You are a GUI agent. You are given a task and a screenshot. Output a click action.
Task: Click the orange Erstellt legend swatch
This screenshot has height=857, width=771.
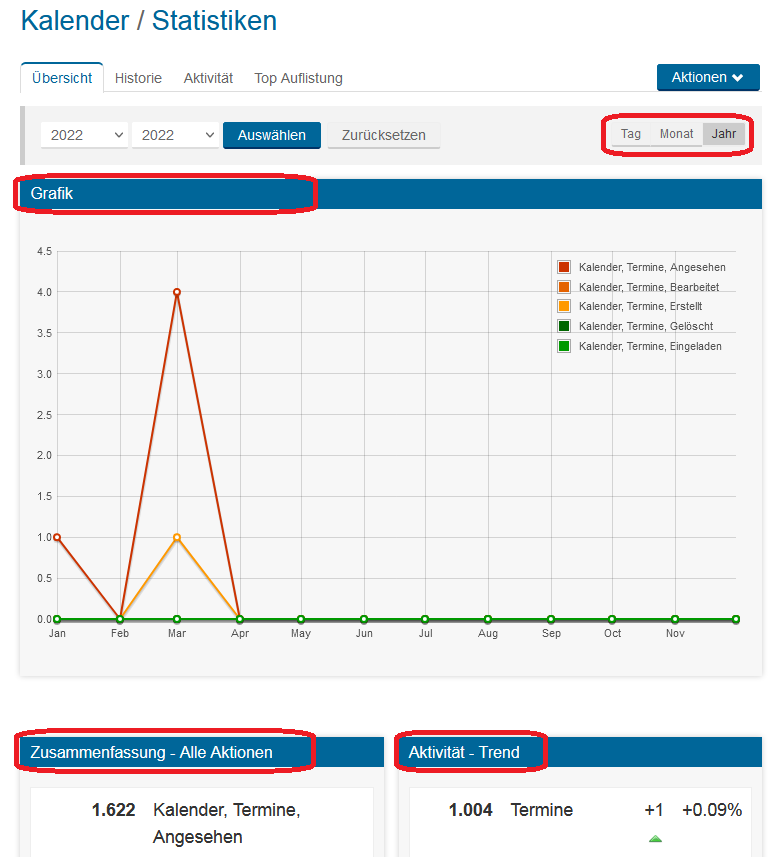click(564, 306)
